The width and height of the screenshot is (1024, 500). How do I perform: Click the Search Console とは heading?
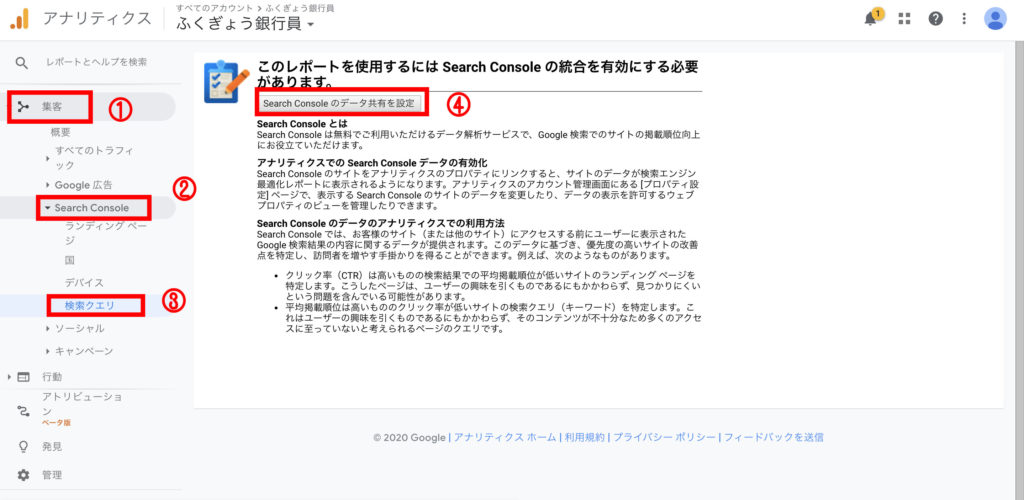(302, 123)
